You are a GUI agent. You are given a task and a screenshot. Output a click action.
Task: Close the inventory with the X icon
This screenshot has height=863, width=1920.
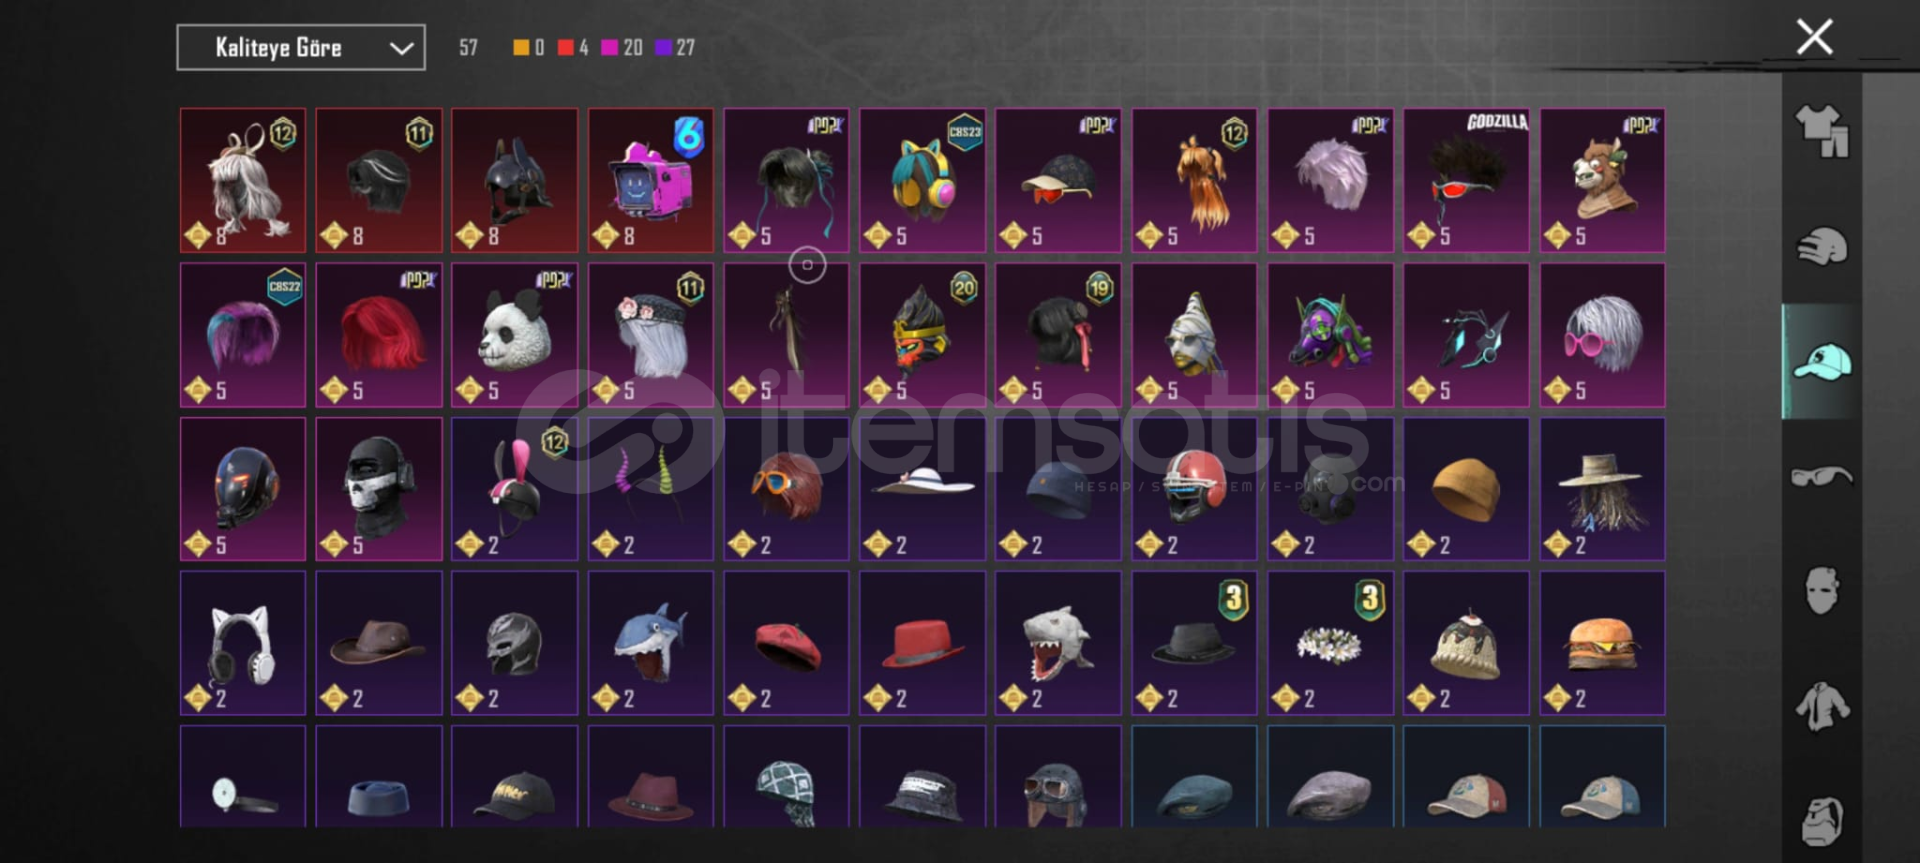point(1814,37)
